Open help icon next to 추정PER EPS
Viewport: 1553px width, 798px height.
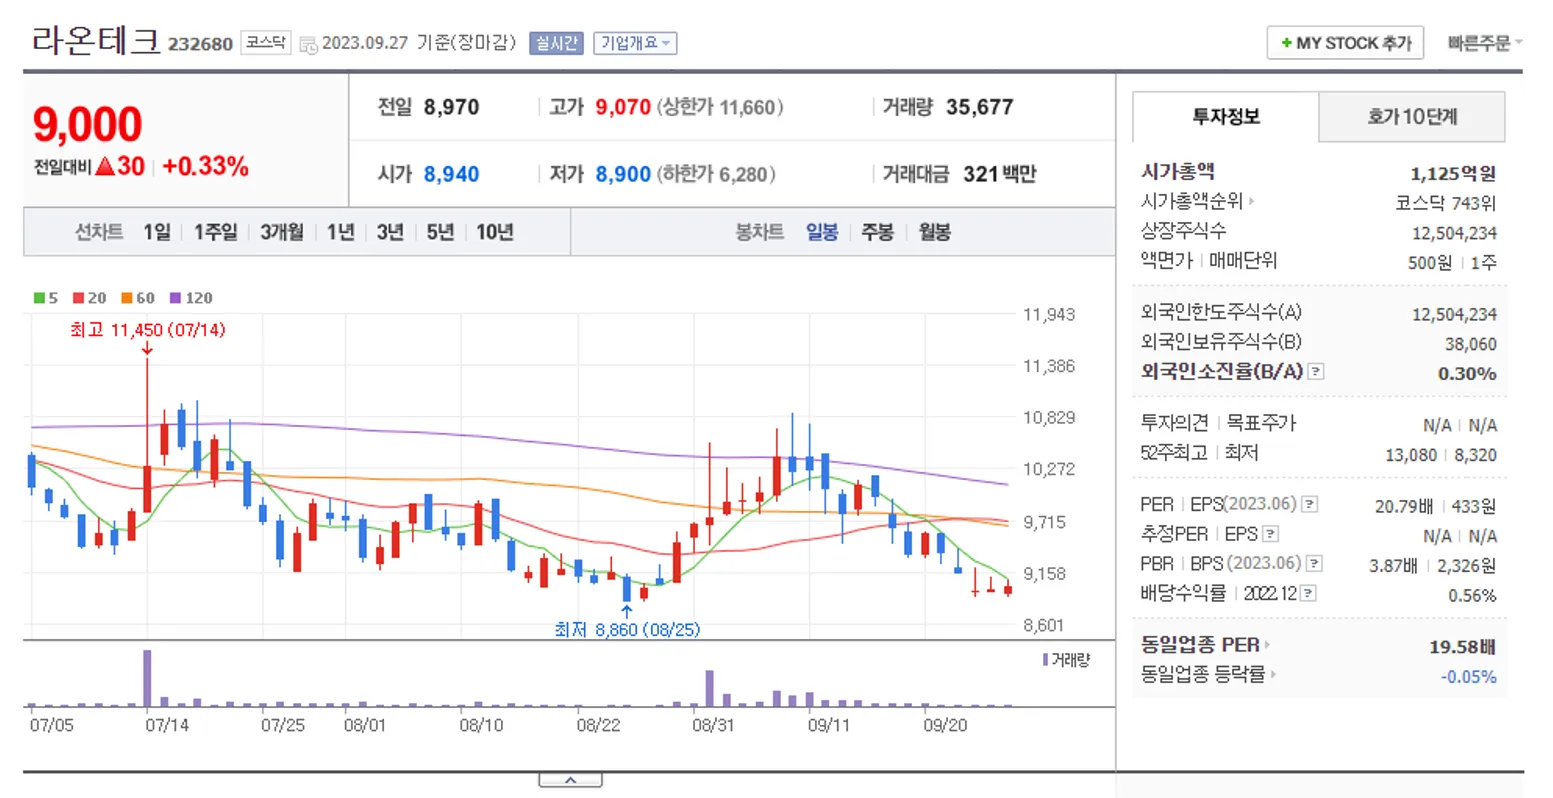click(1270, 534)
